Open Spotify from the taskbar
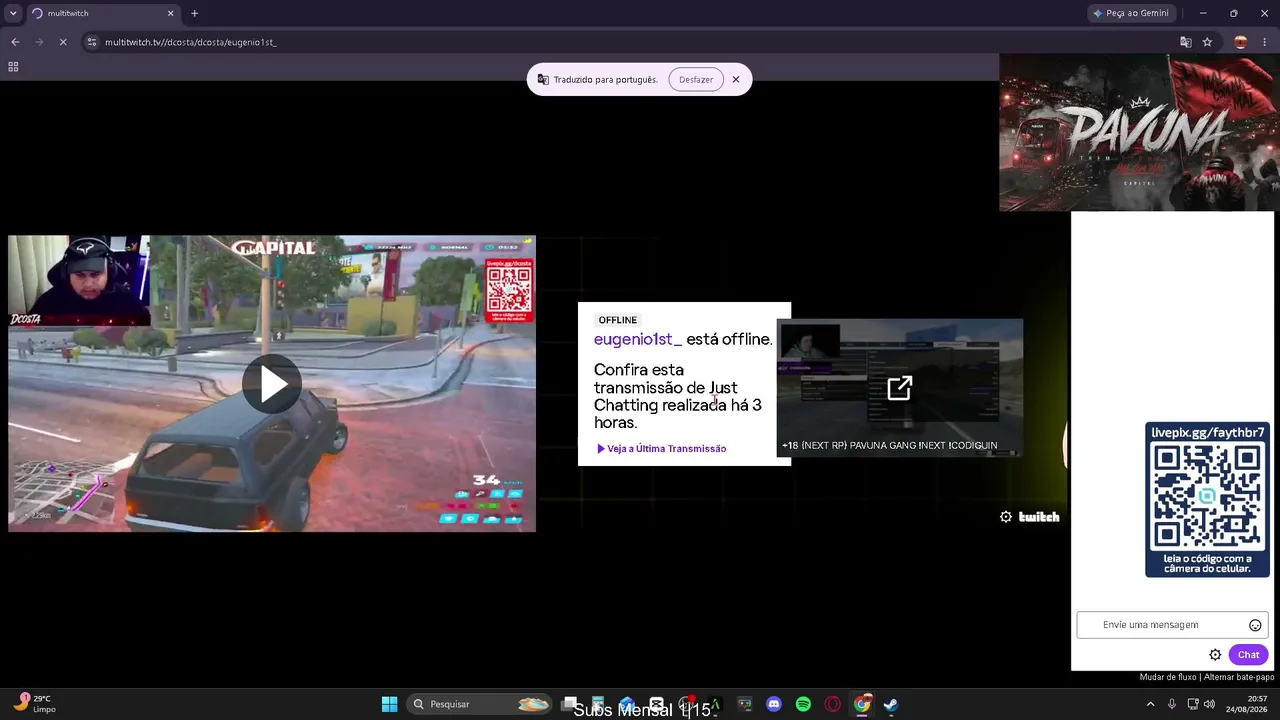 point(803,704)
